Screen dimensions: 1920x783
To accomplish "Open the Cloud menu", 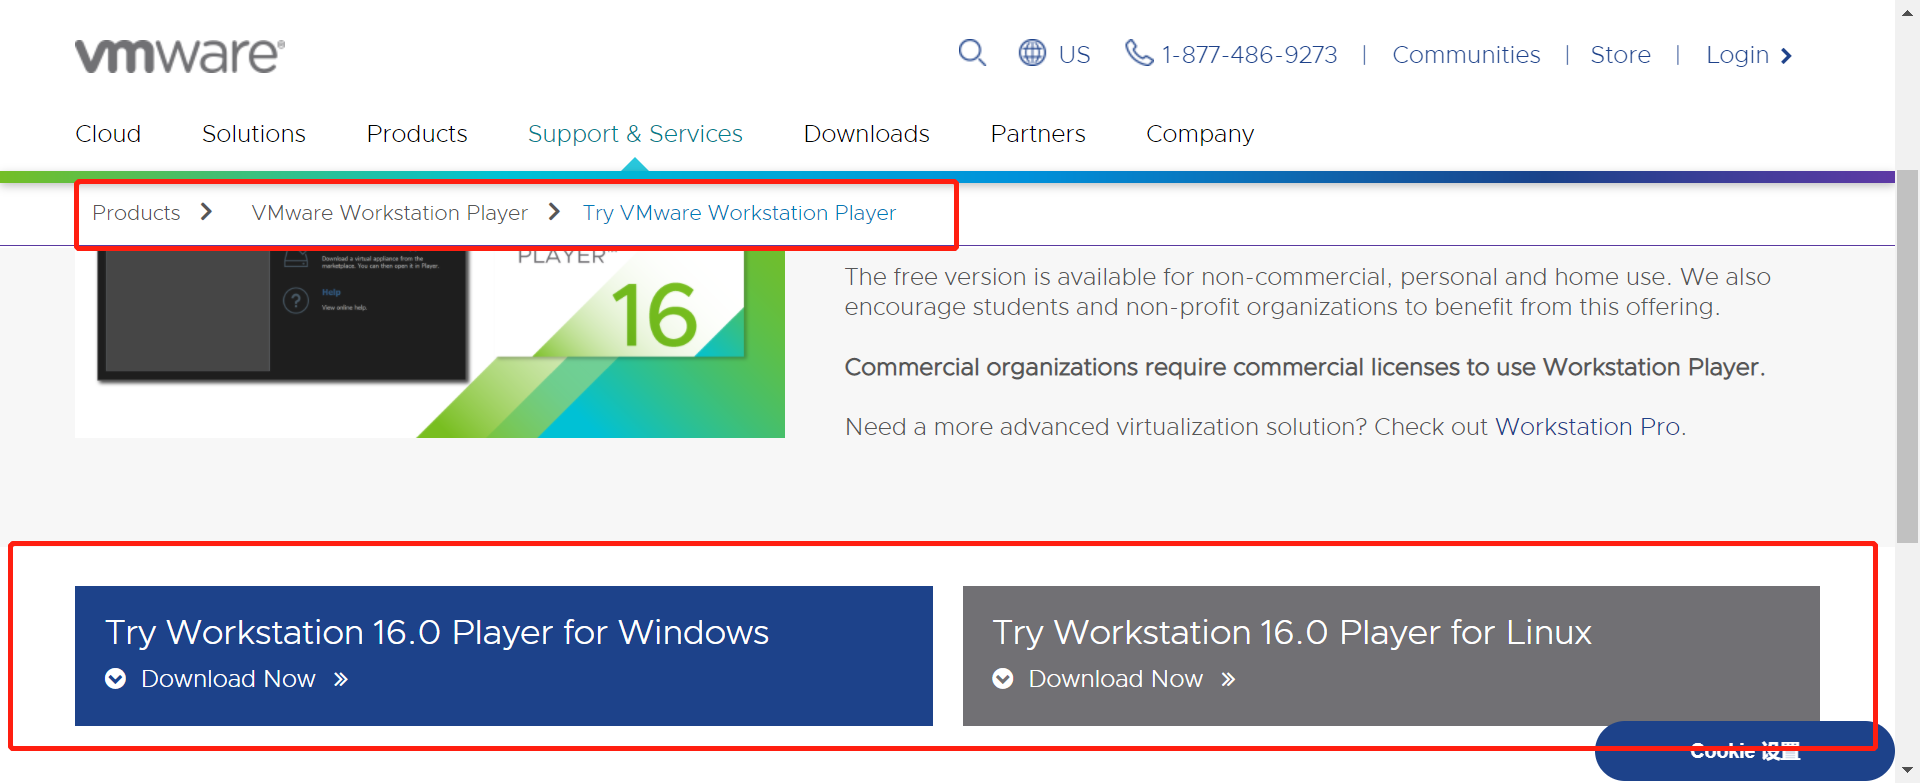I will coord(108,134).
